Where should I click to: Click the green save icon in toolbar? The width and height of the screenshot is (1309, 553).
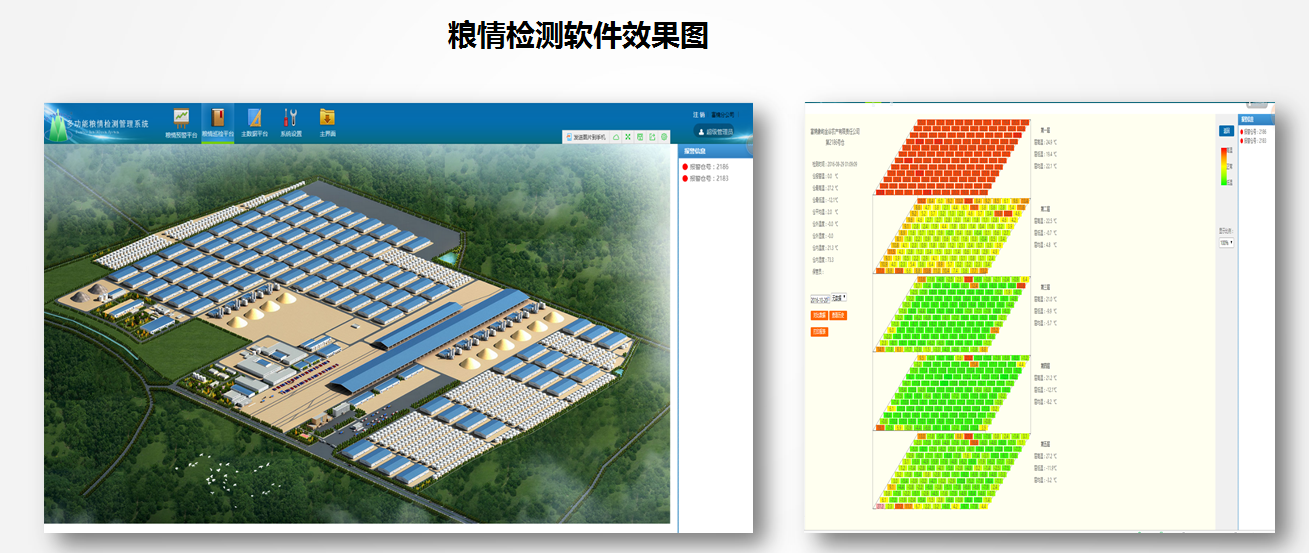click(640, 137)
